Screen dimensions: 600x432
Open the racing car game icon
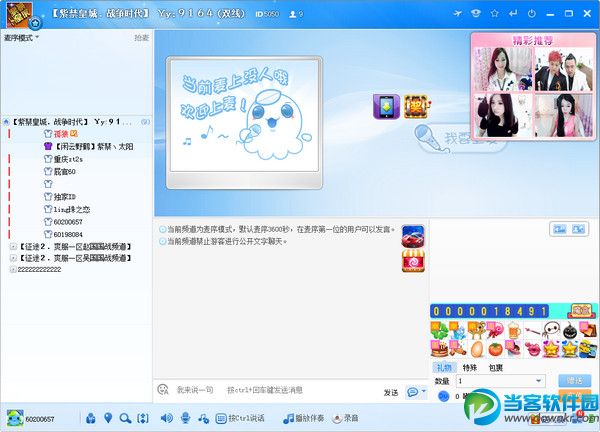tap(413, 236)
